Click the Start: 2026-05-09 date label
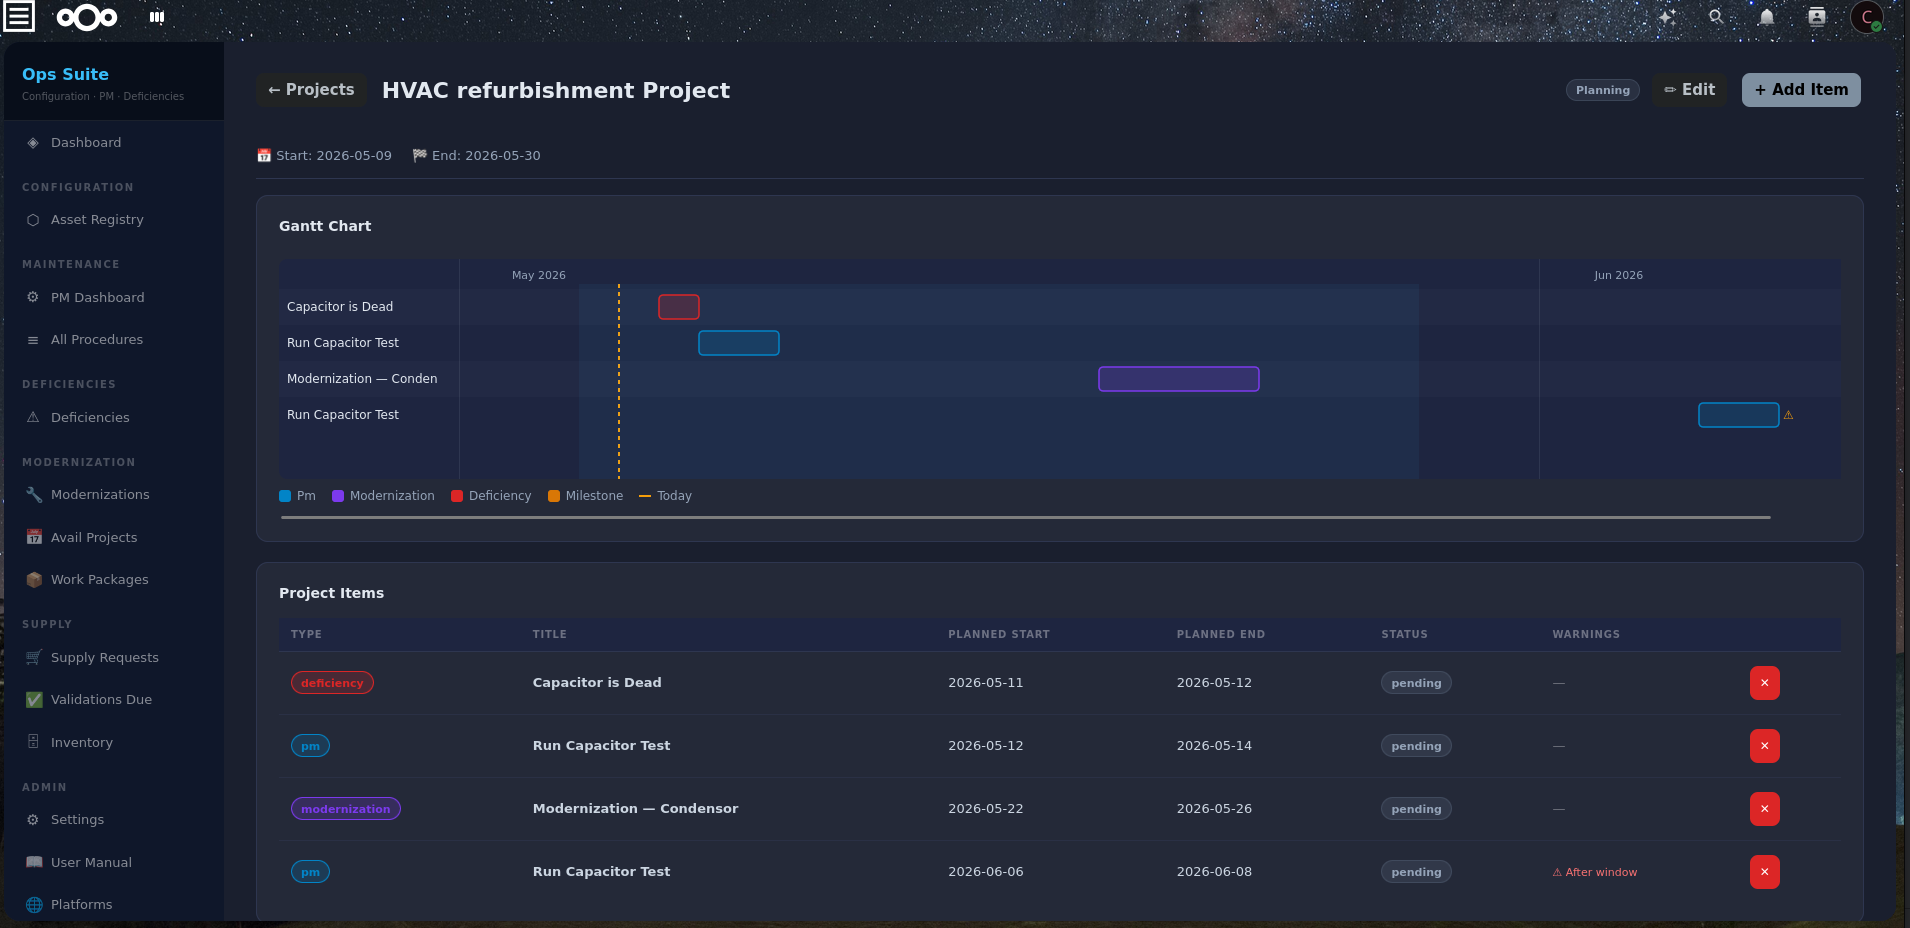 pyautogui.click(x=324, y=156)
